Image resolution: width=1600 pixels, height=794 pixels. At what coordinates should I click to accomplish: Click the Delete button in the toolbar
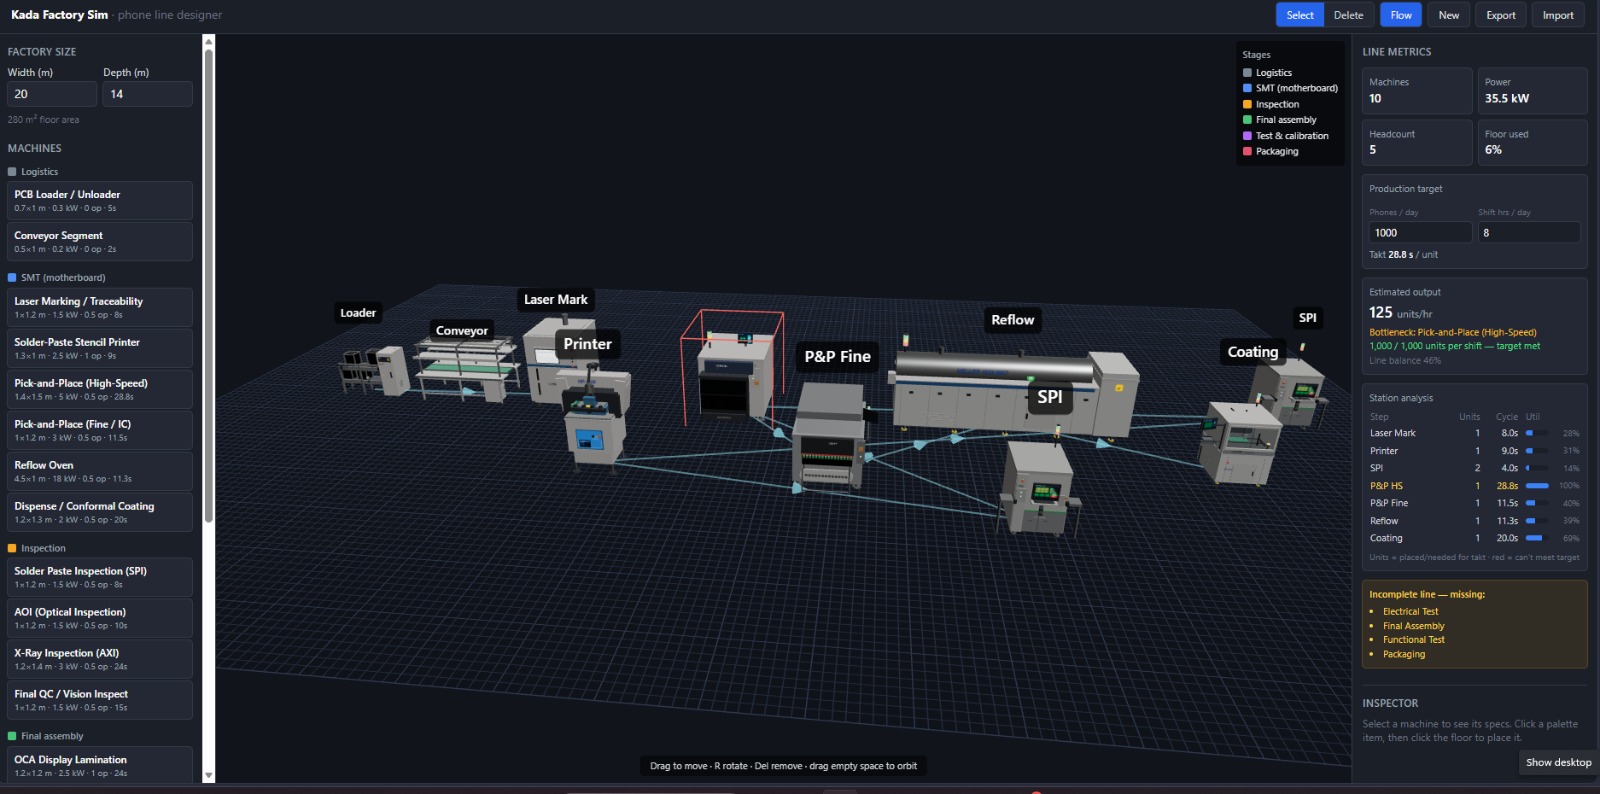pyautogui.click(x=1348, y=15)
